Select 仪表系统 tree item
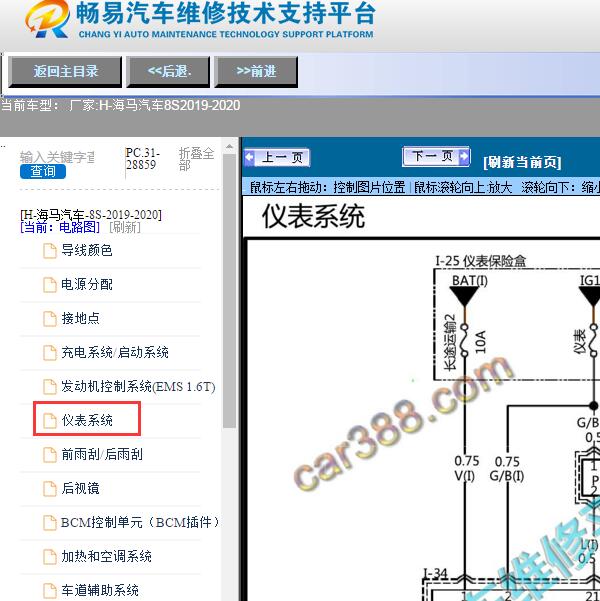 (x=87, y=420)
